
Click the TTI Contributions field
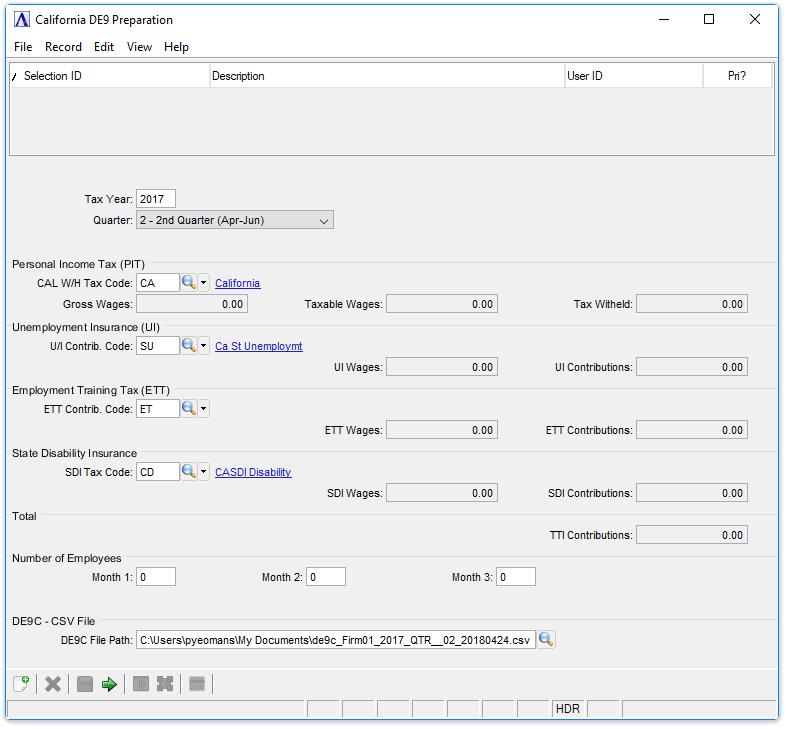pyautogui.click(x=694, y=537)
